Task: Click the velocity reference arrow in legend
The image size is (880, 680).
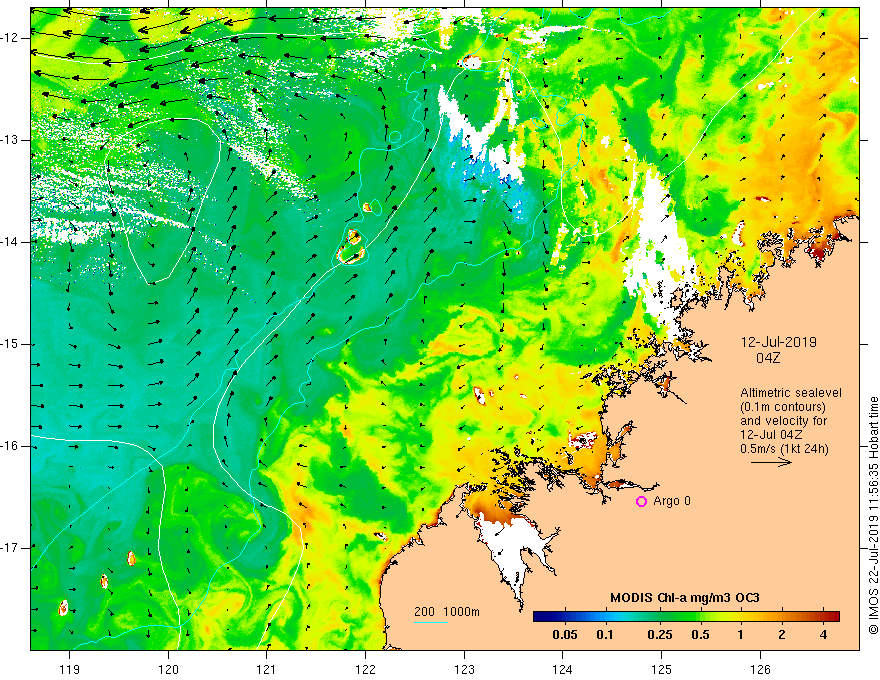Action: pyautogui.click(x=771, y=462)
